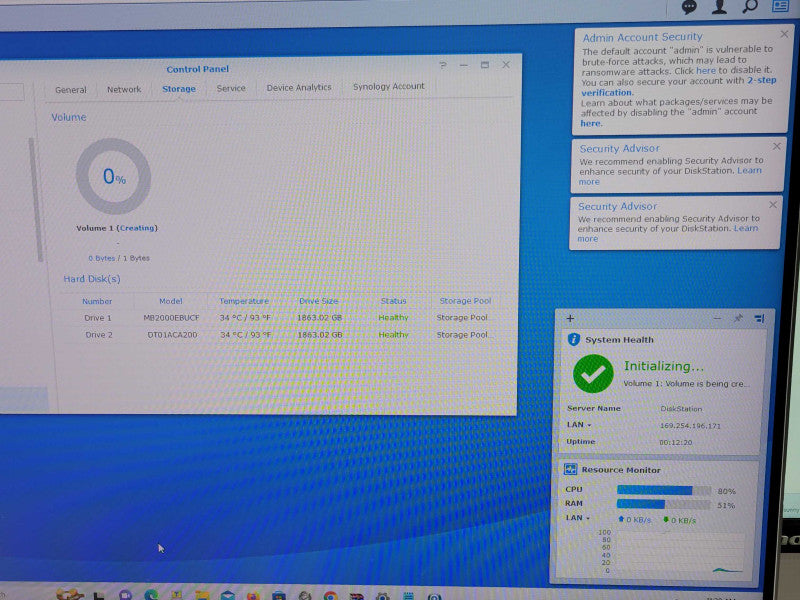Image resolution: width=800 pixels, height=600 pixels.
Task: Open Microsoft Store on the taskbar
Action: (279, 595)
